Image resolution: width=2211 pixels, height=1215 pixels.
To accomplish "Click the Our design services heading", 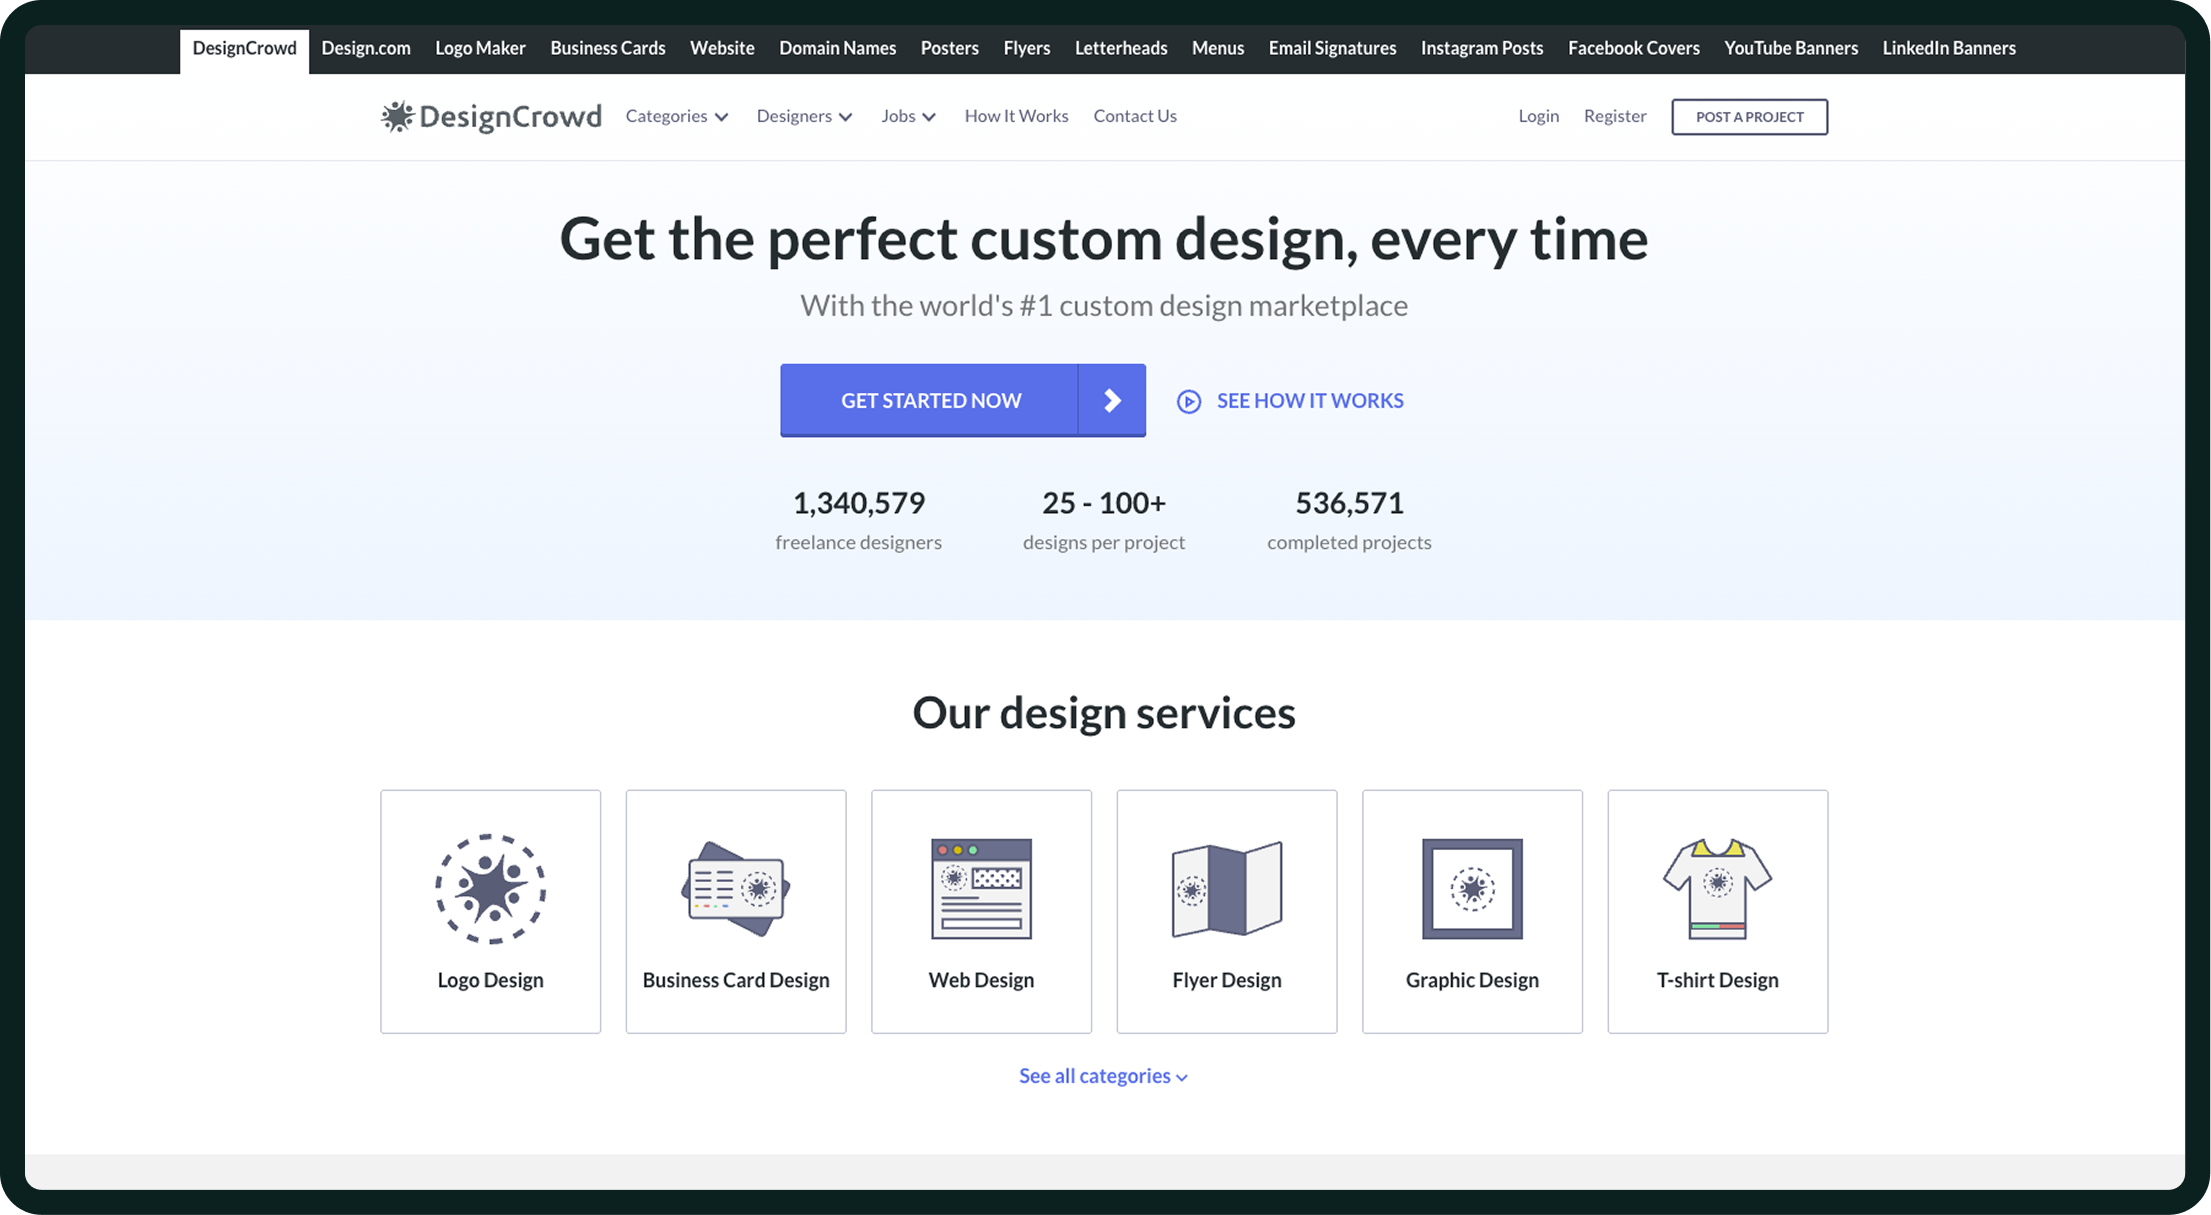I will [x=1104, y=713].
